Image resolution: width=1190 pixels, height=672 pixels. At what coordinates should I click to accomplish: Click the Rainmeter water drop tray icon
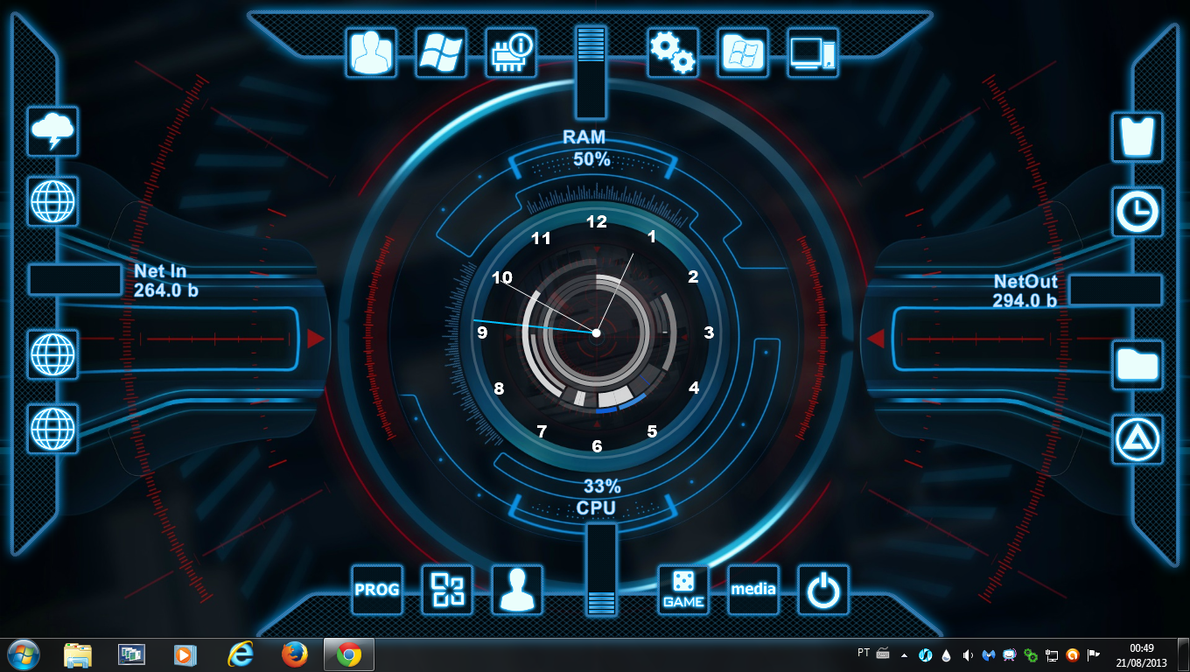click(946, 655)
